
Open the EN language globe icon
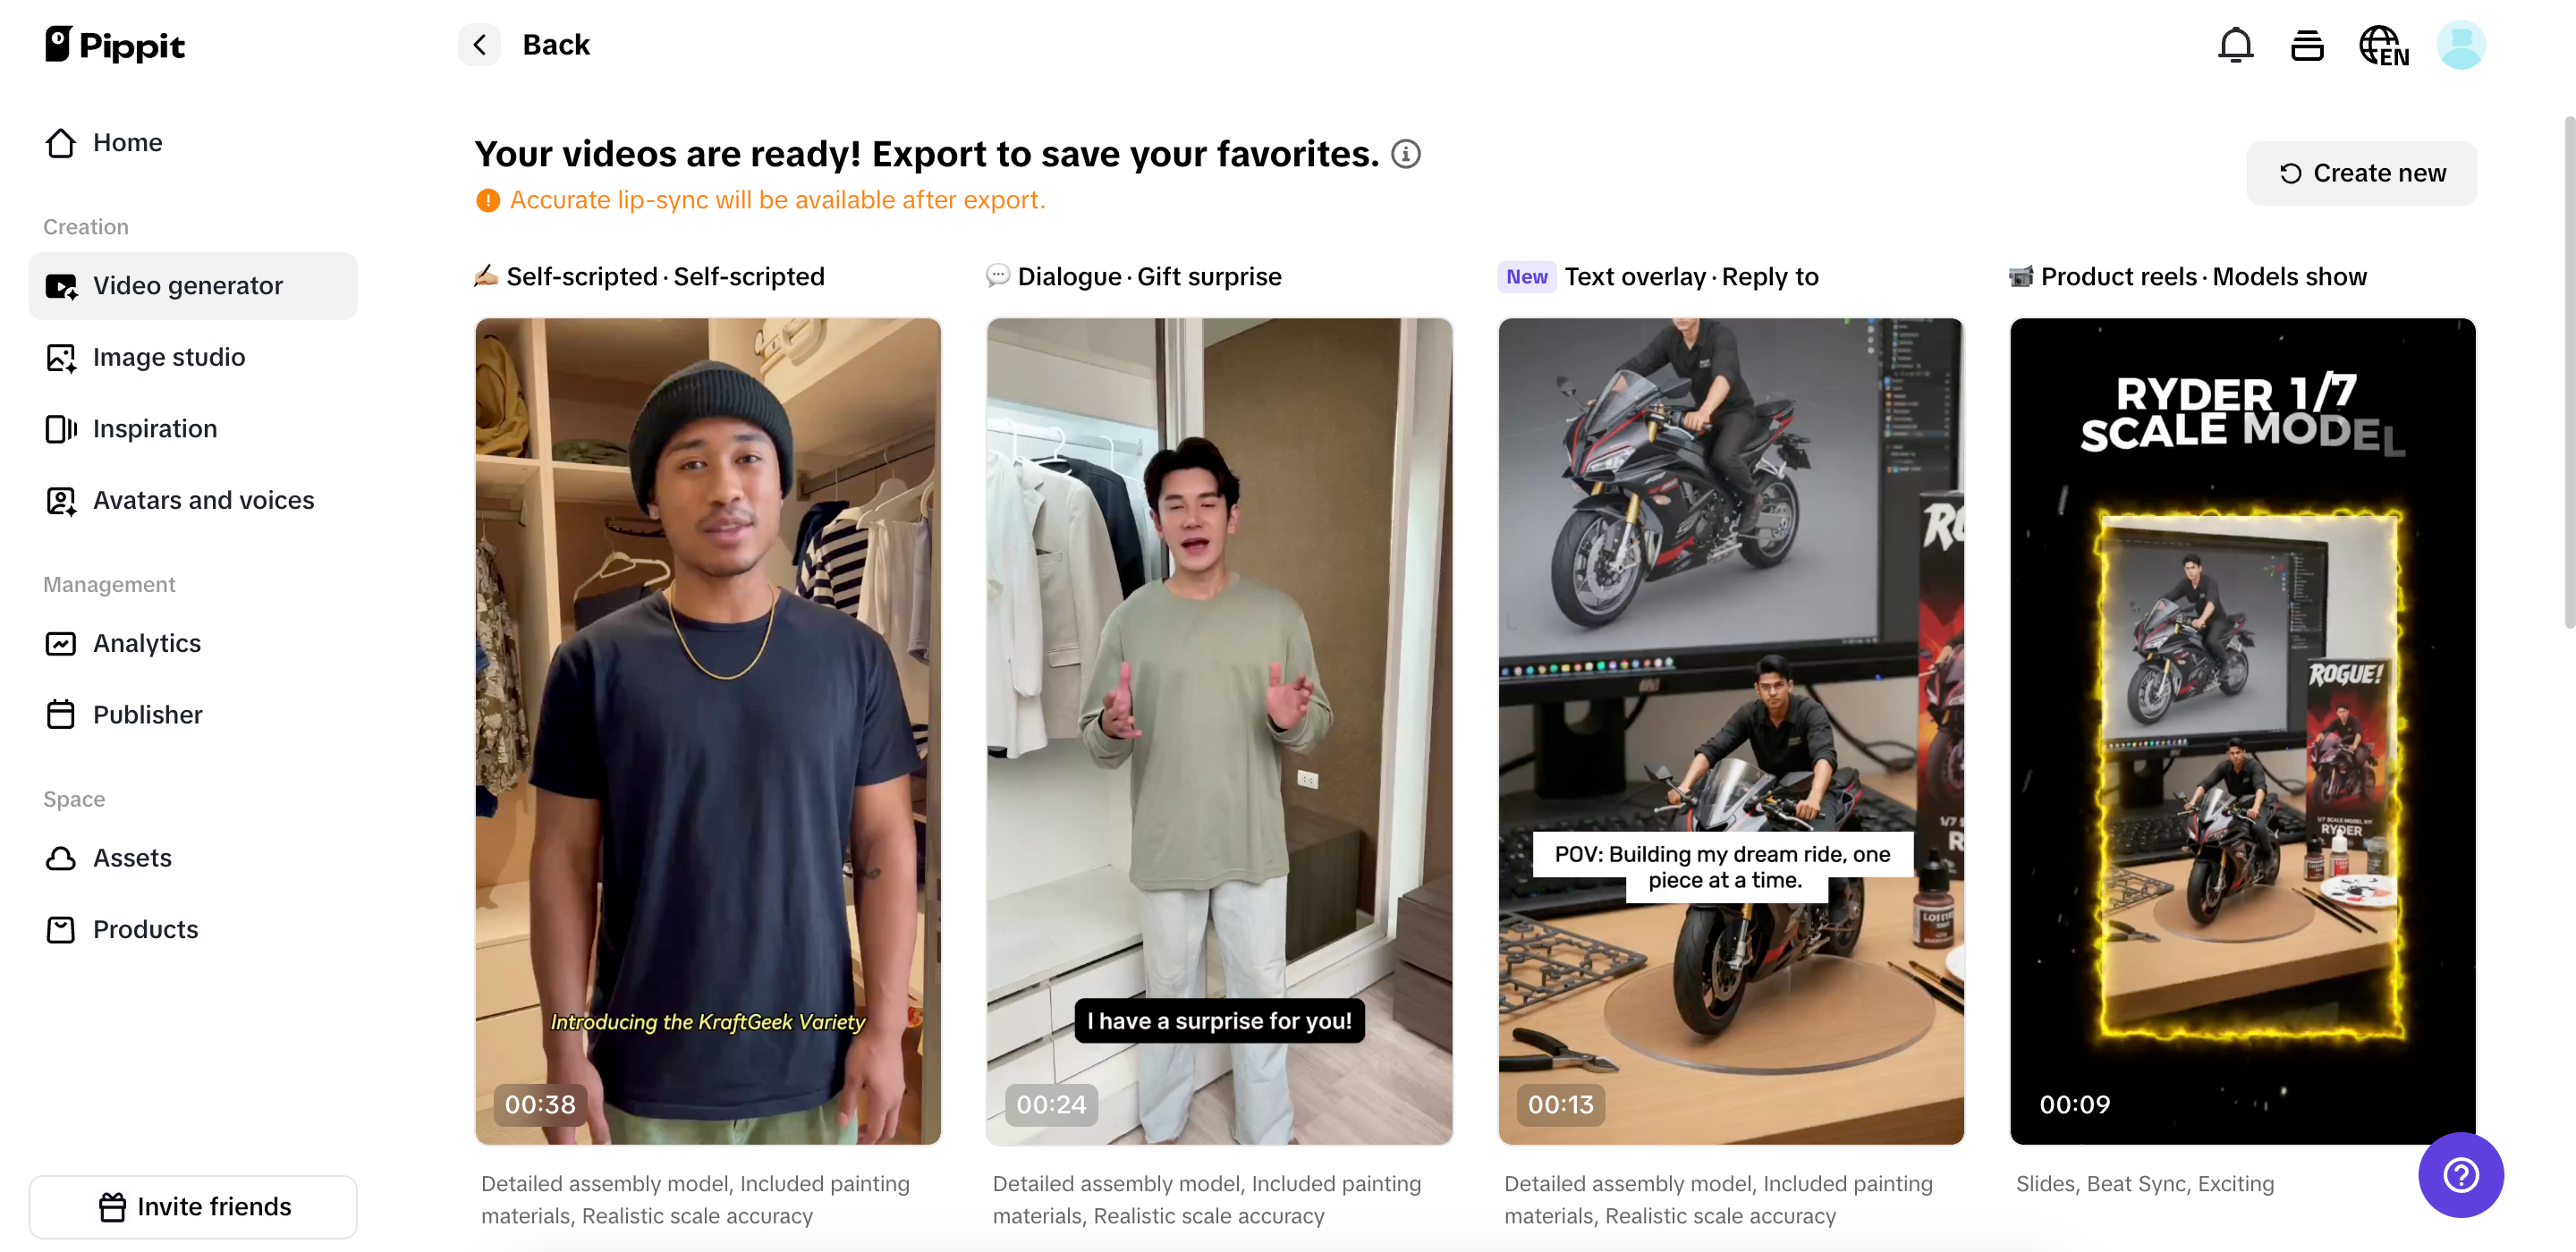point(2384,44)
